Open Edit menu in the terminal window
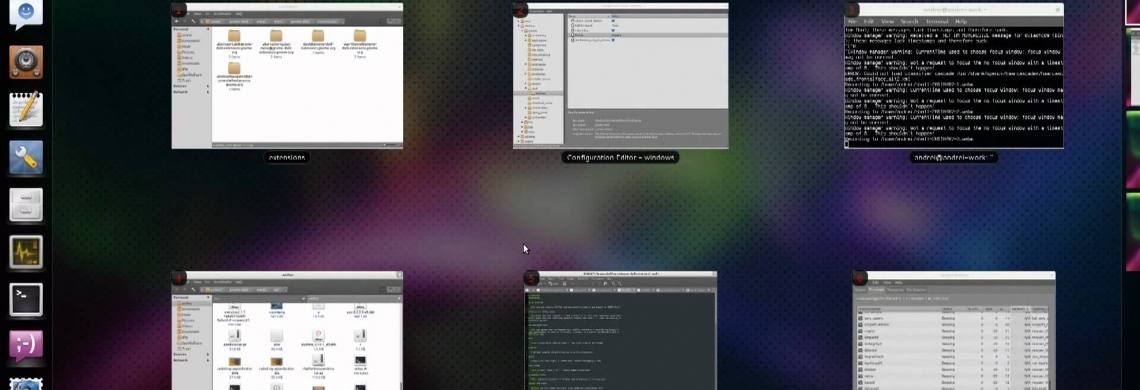Image resolution: width=1140 pixels, height=390 pixels. point(869,21)
